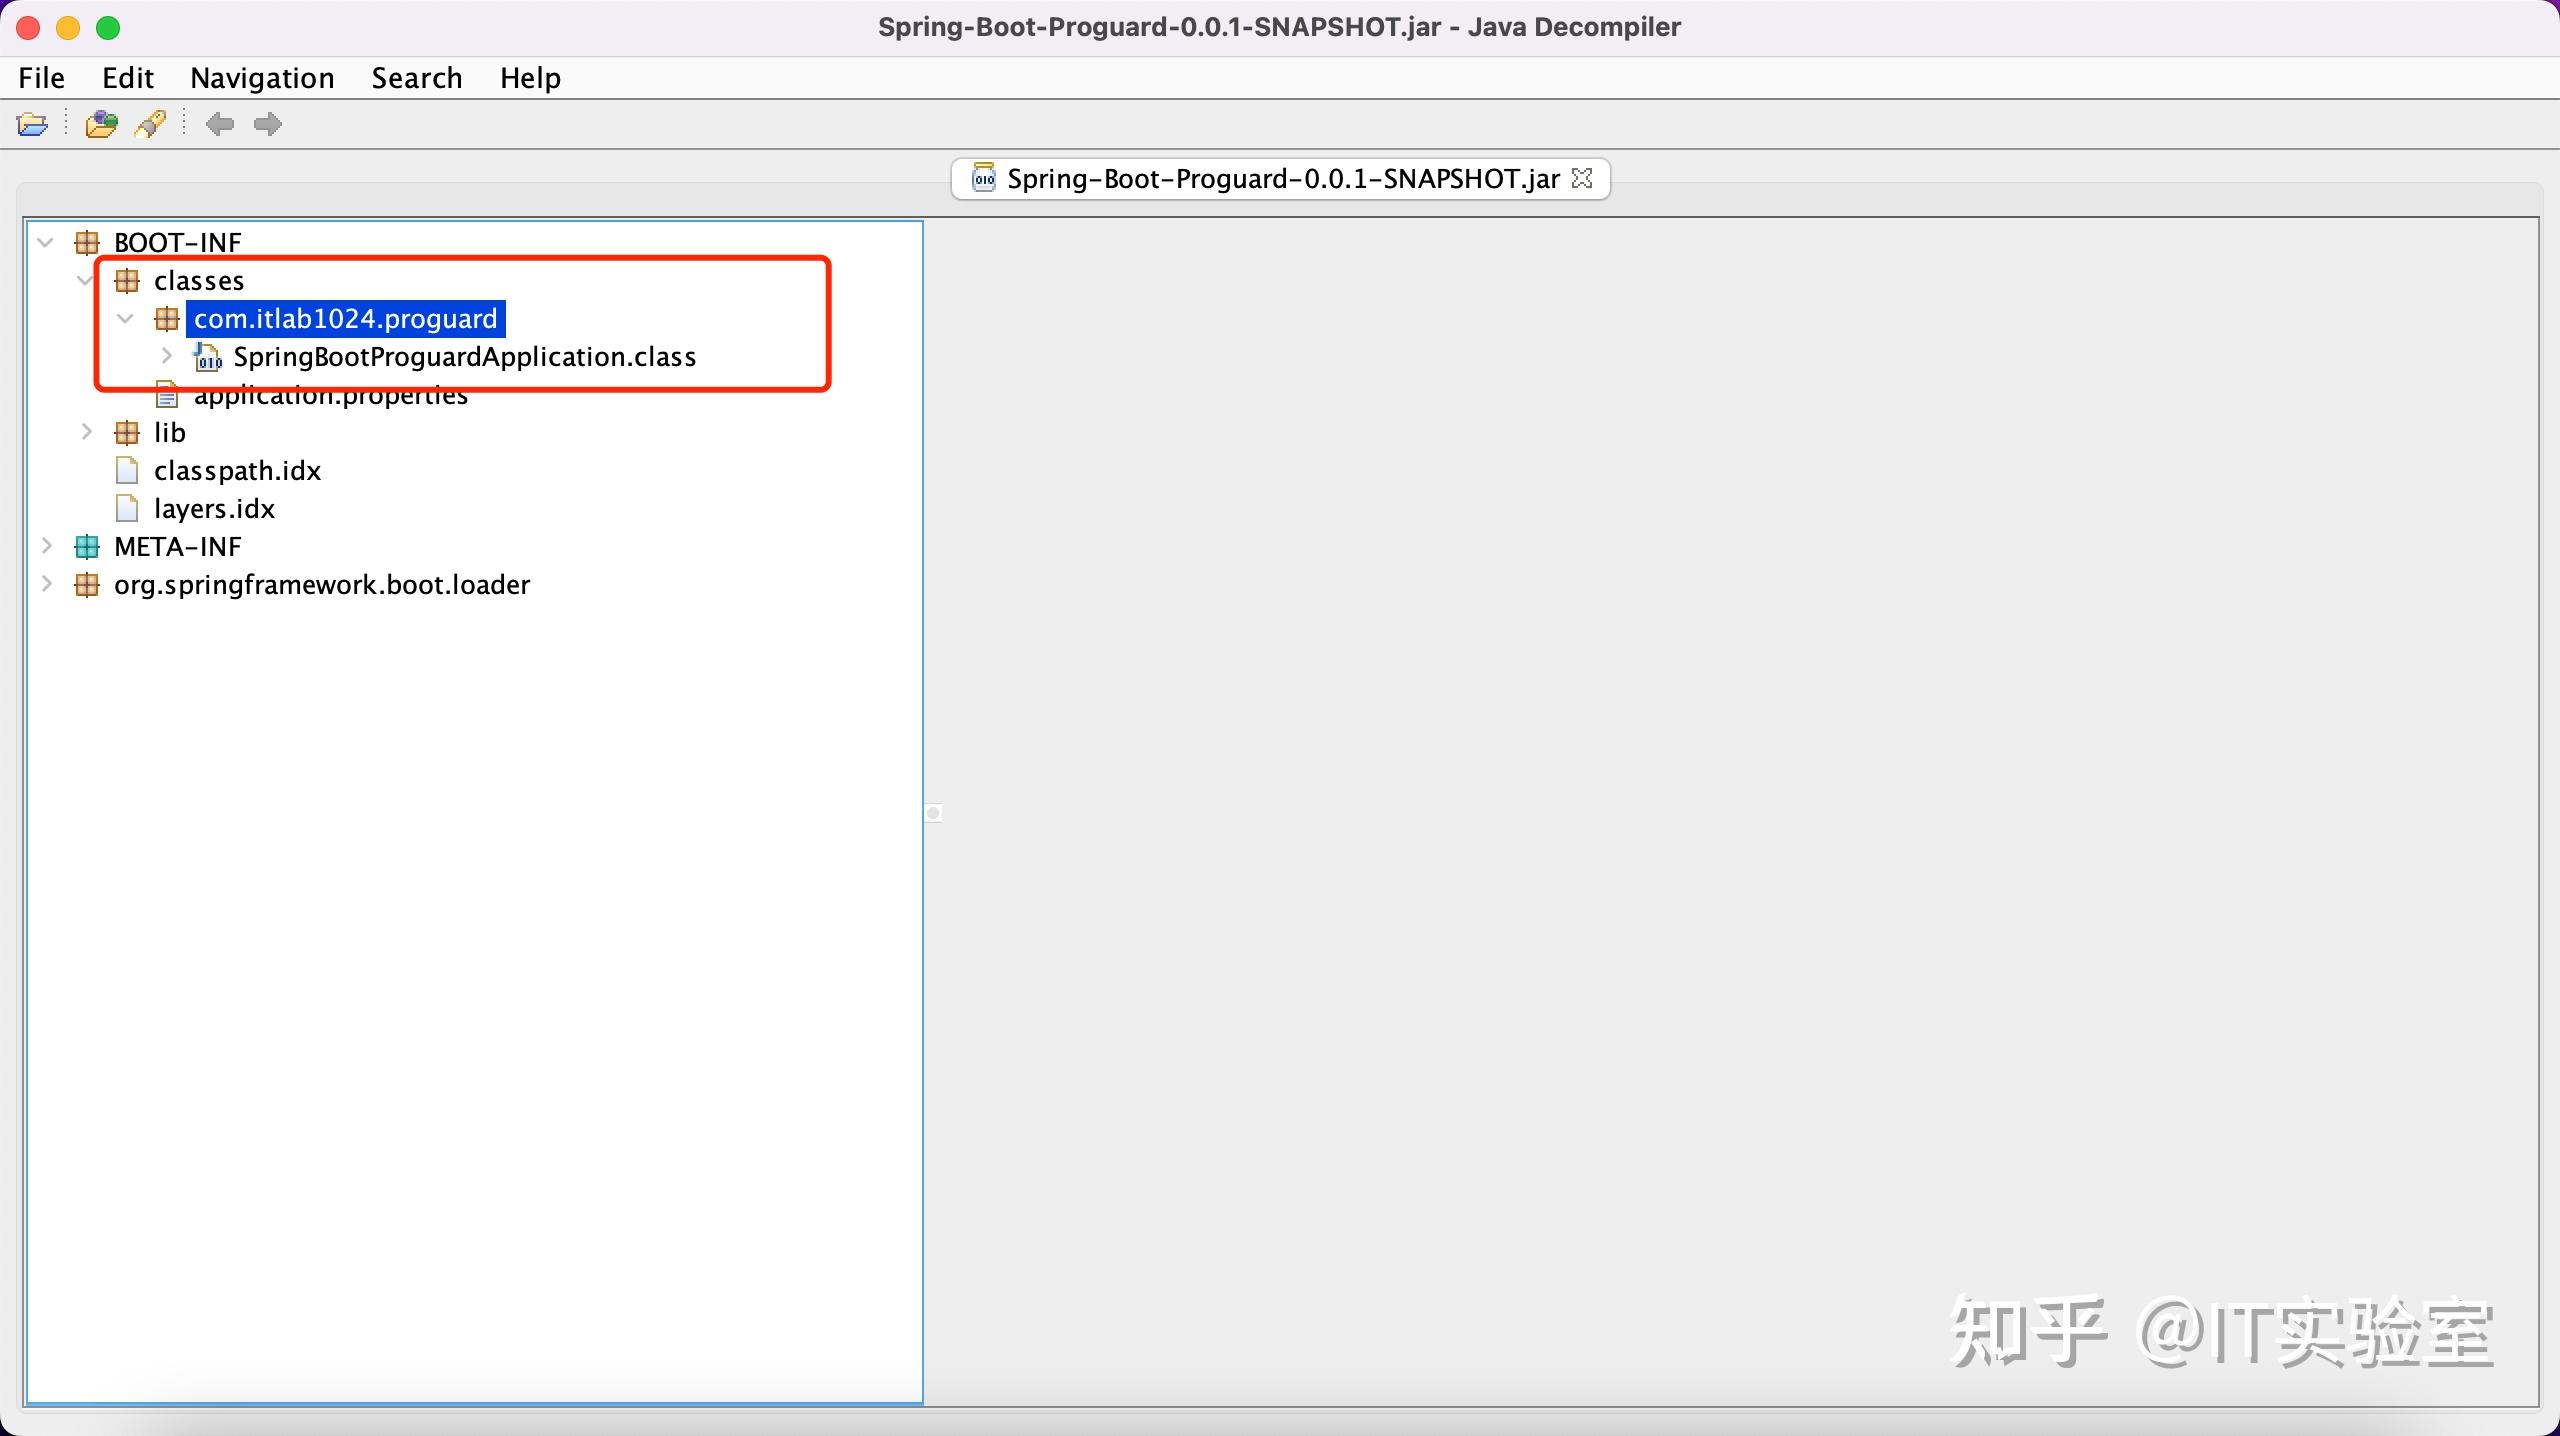
Task: Click the classpath.idx file icon
Action: click(x=127, y=471)
